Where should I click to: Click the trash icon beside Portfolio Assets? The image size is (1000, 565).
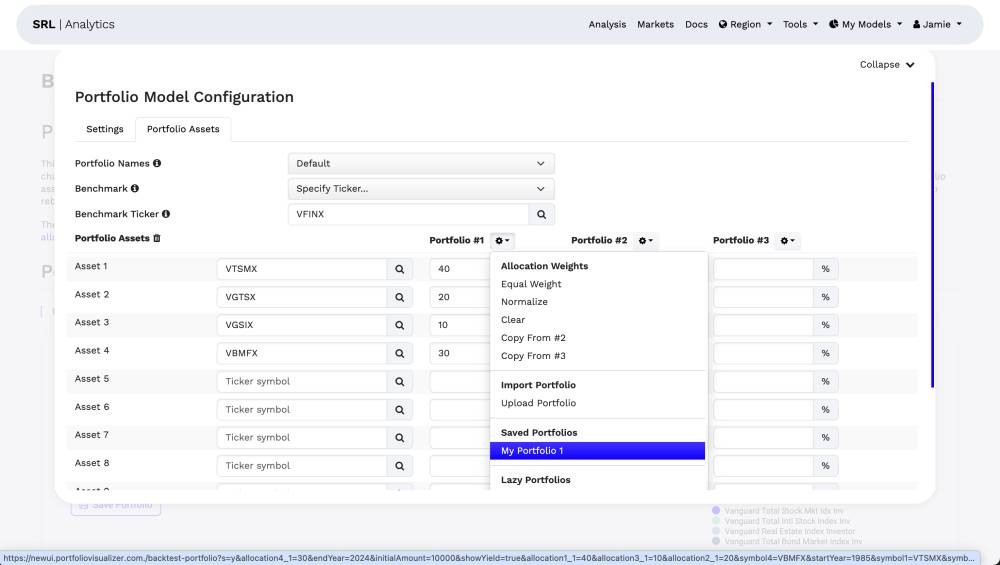tap(157, 238)
